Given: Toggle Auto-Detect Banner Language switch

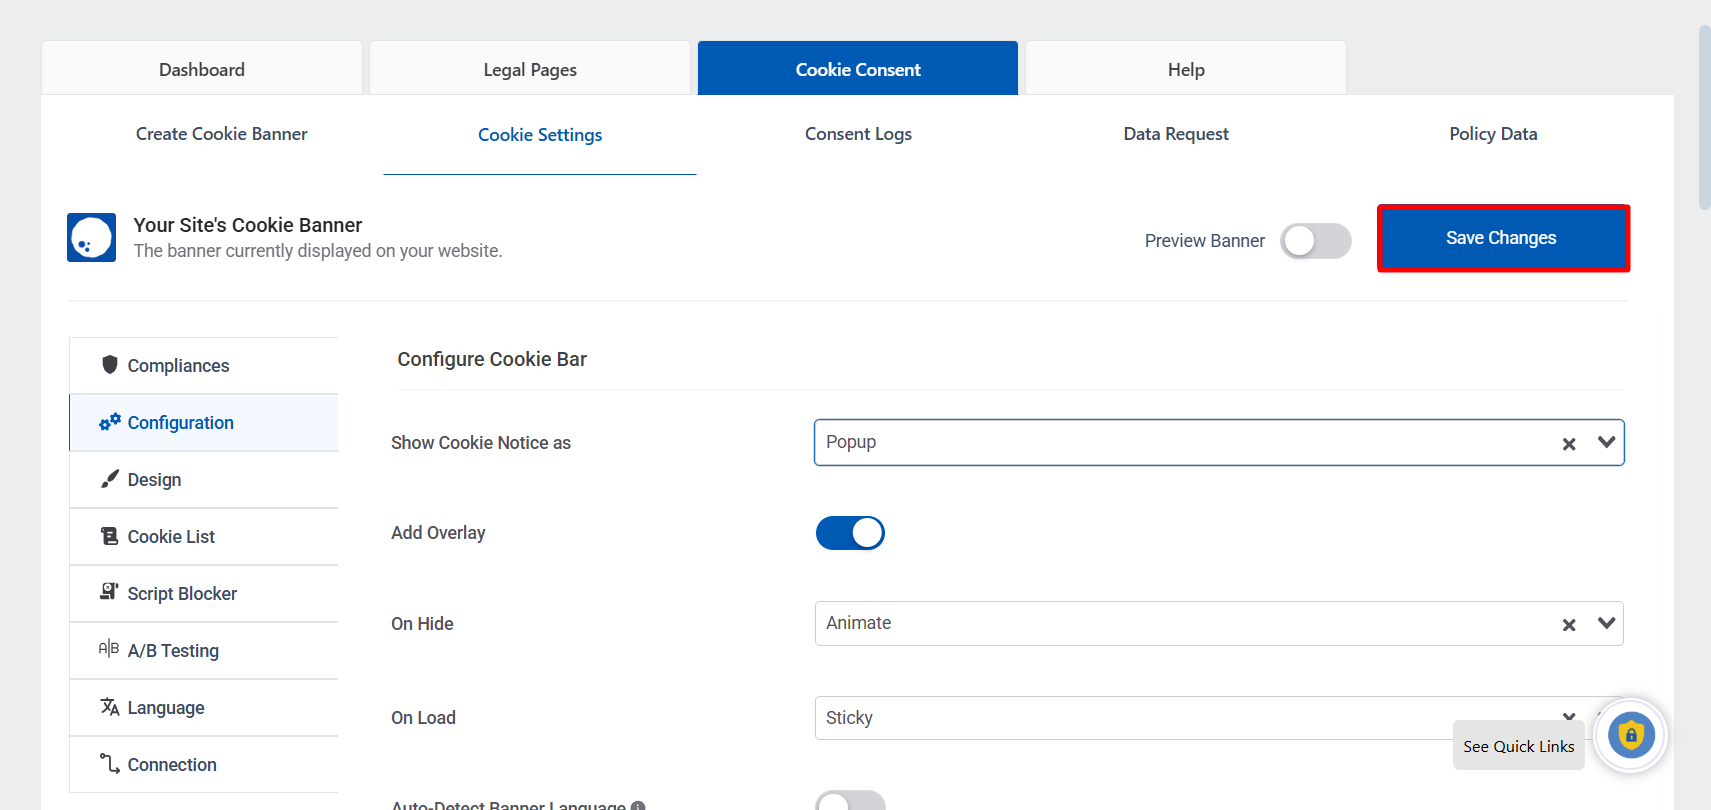Looking at the screenshot, I should click(850, 801).
